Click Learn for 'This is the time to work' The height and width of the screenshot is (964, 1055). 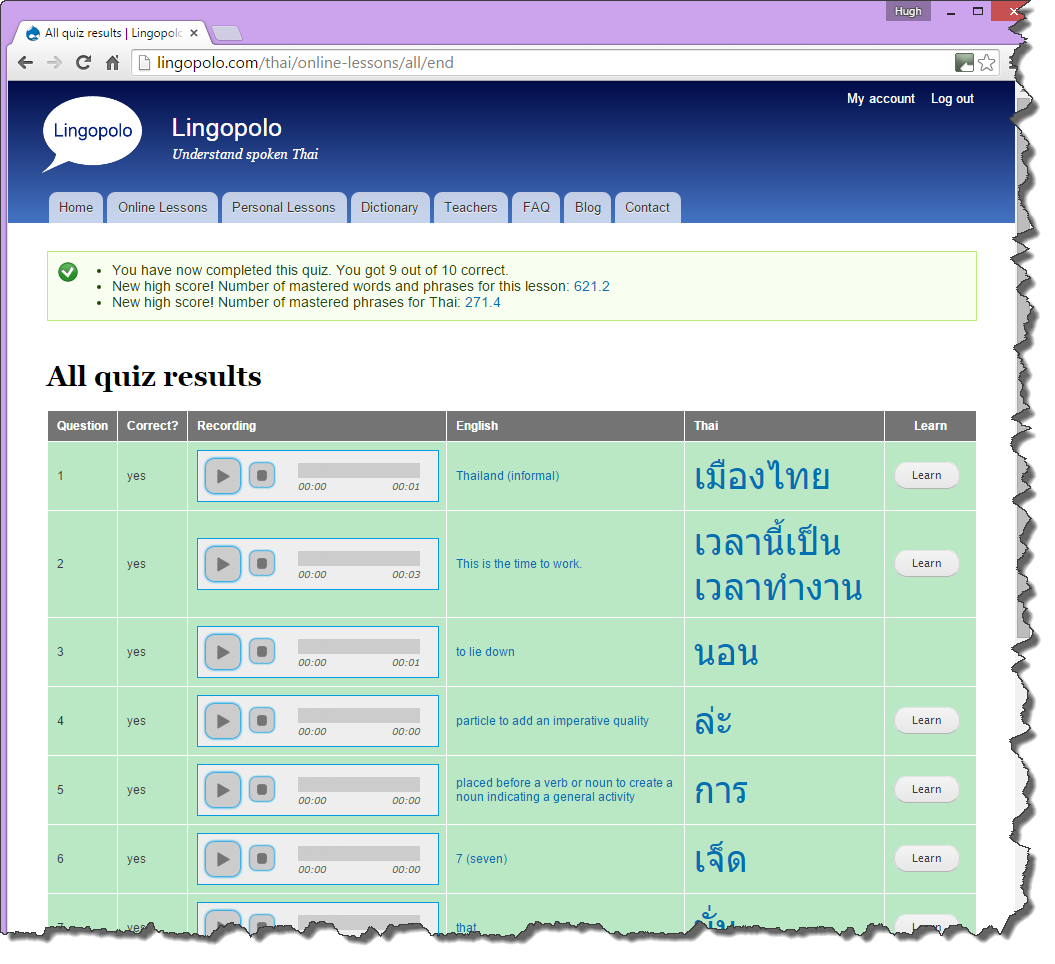click(x=926, y=563)
